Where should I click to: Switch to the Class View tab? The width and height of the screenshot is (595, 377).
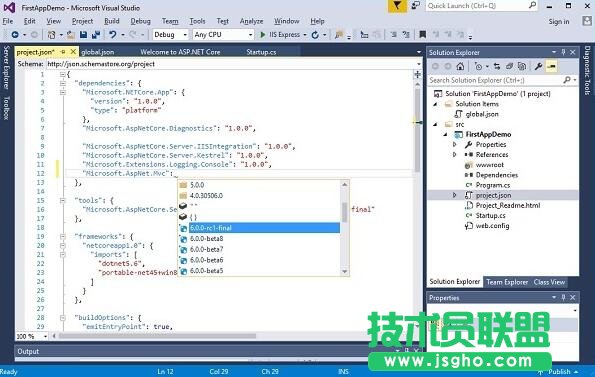coord(549,282)
